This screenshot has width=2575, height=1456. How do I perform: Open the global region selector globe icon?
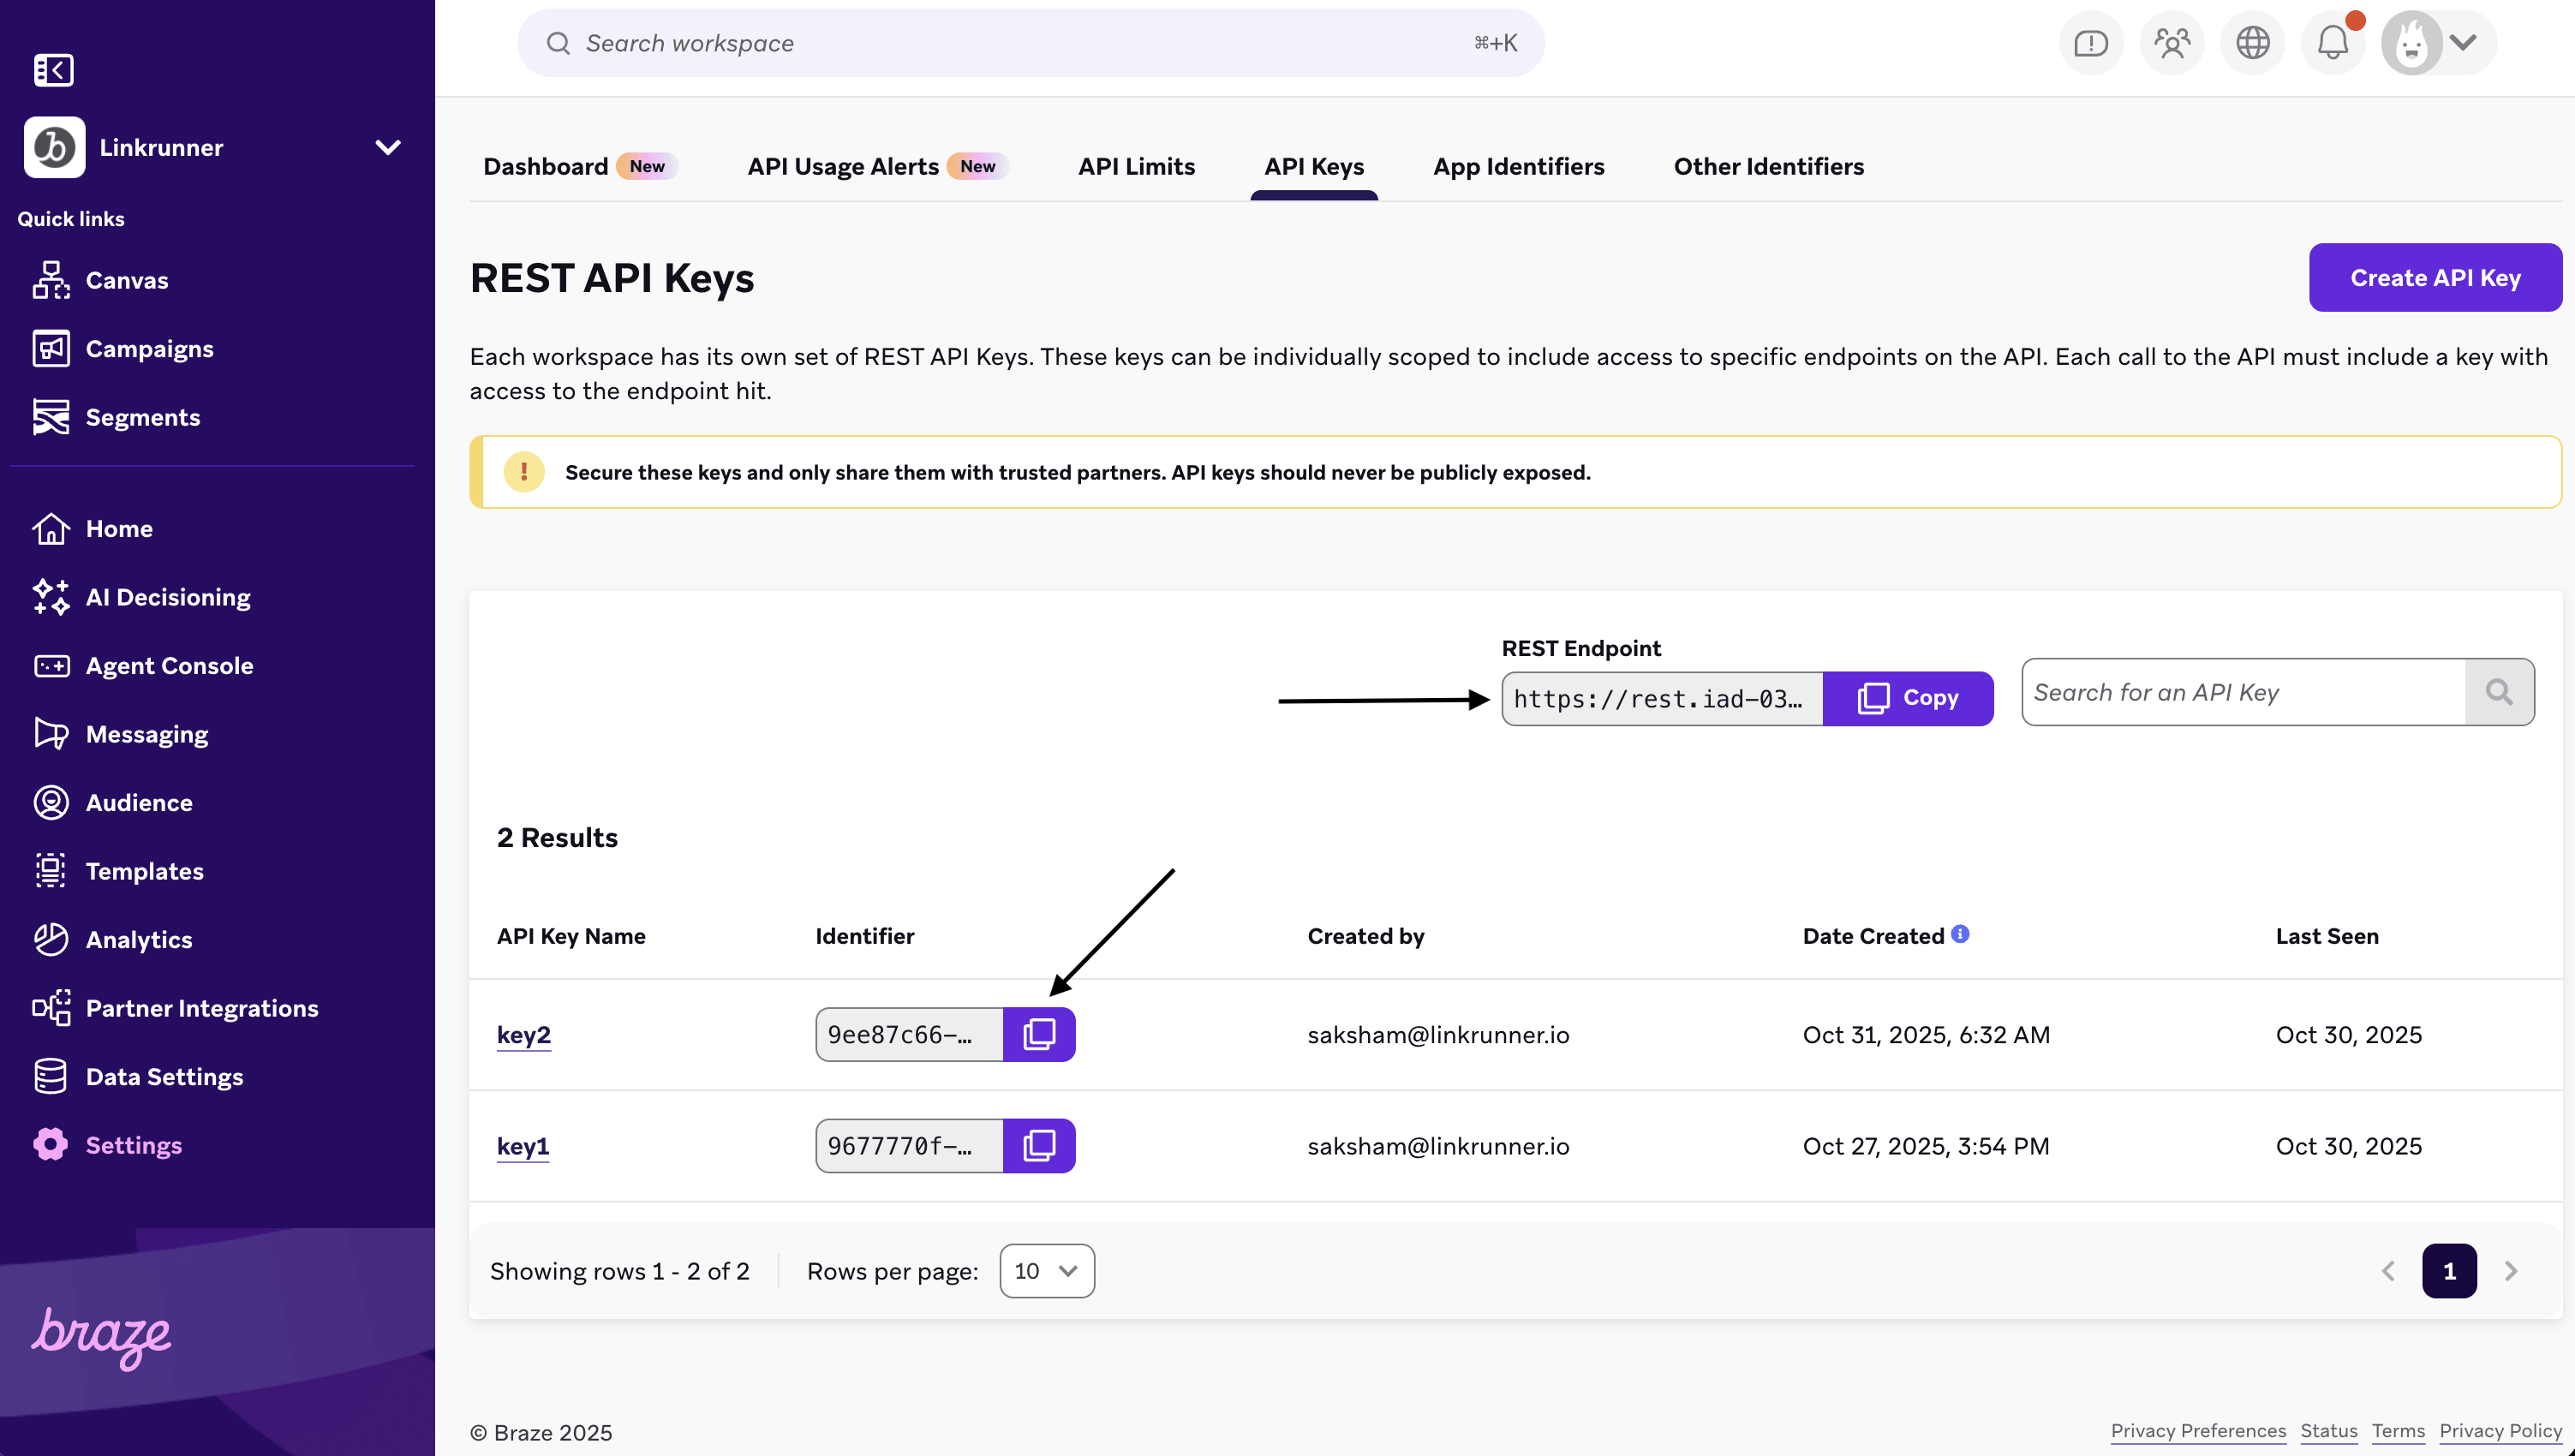click(x=2252, y=42)
